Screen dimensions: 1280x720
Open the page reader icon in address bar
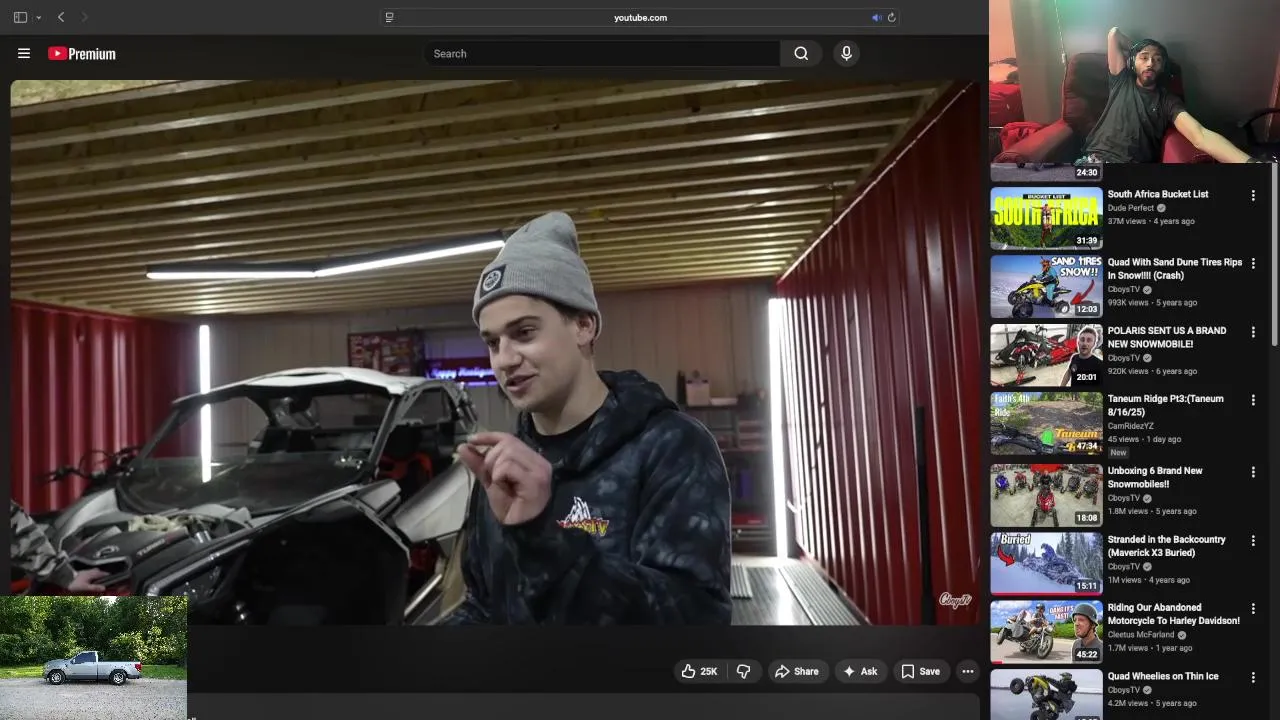tap(389, 17)
